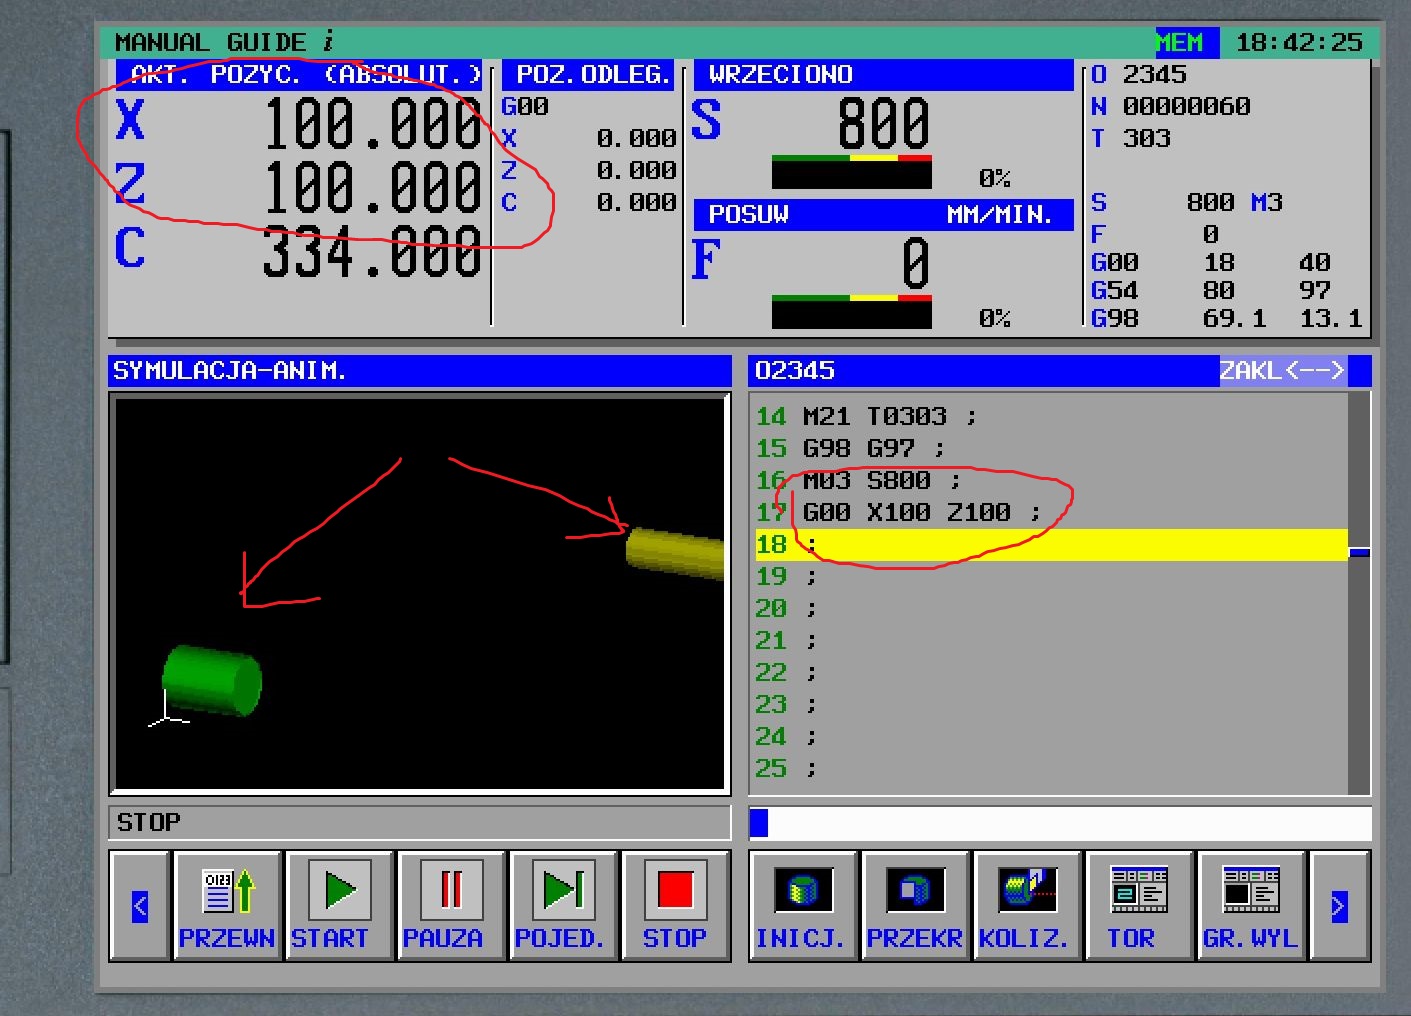This screenshot has width=1411, height=1016.
Task: Select program line 17 G00 X100 Z100
Action: pos(920,513)
